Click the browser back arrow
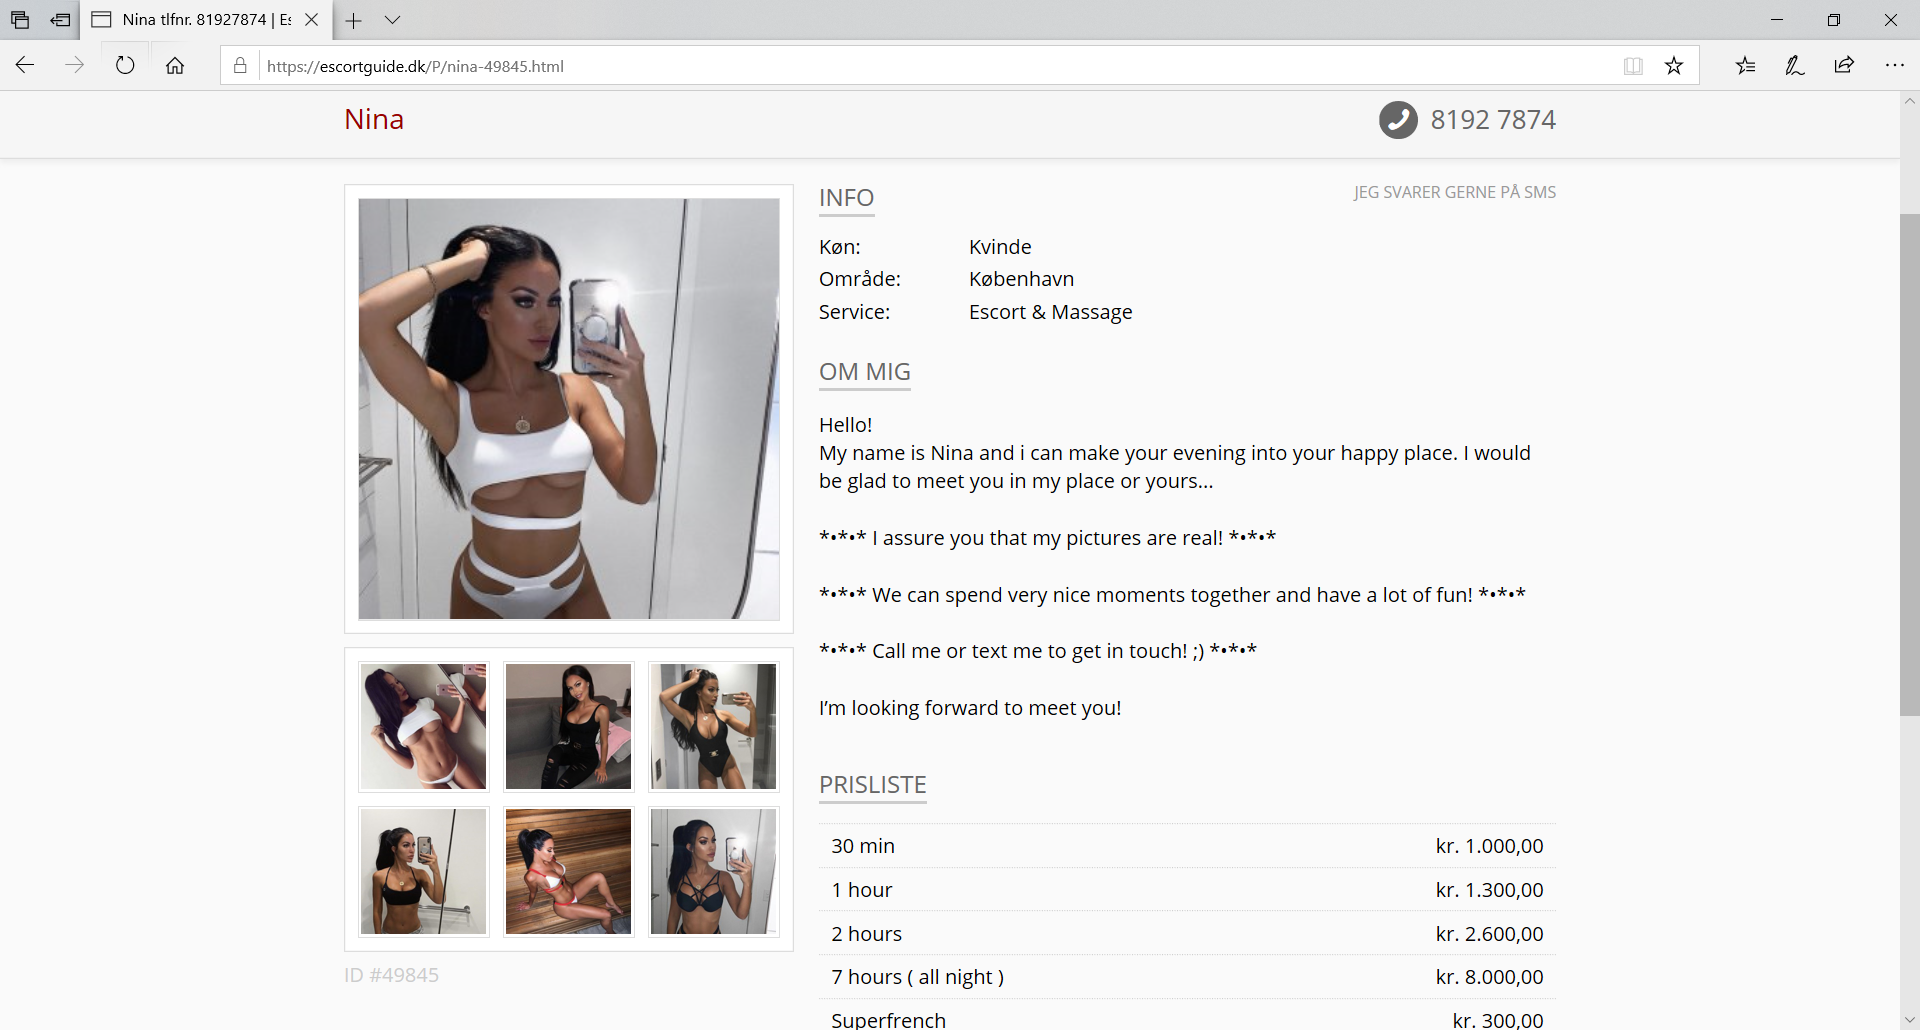The height and width of the screenshot is (1030, 1920). [25, 66]
